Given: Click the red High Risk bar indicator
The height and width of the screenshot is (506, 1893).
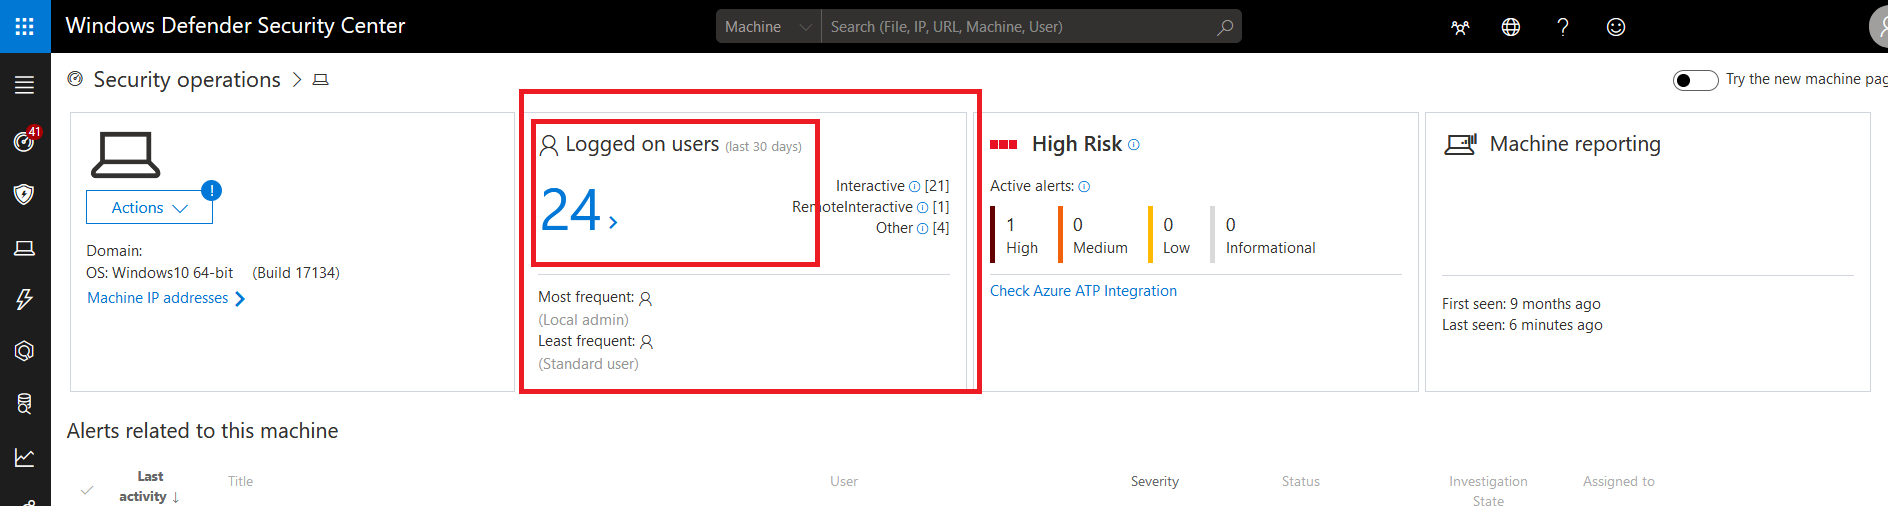Looking at the screenshot, I should tap(1003, 145).
